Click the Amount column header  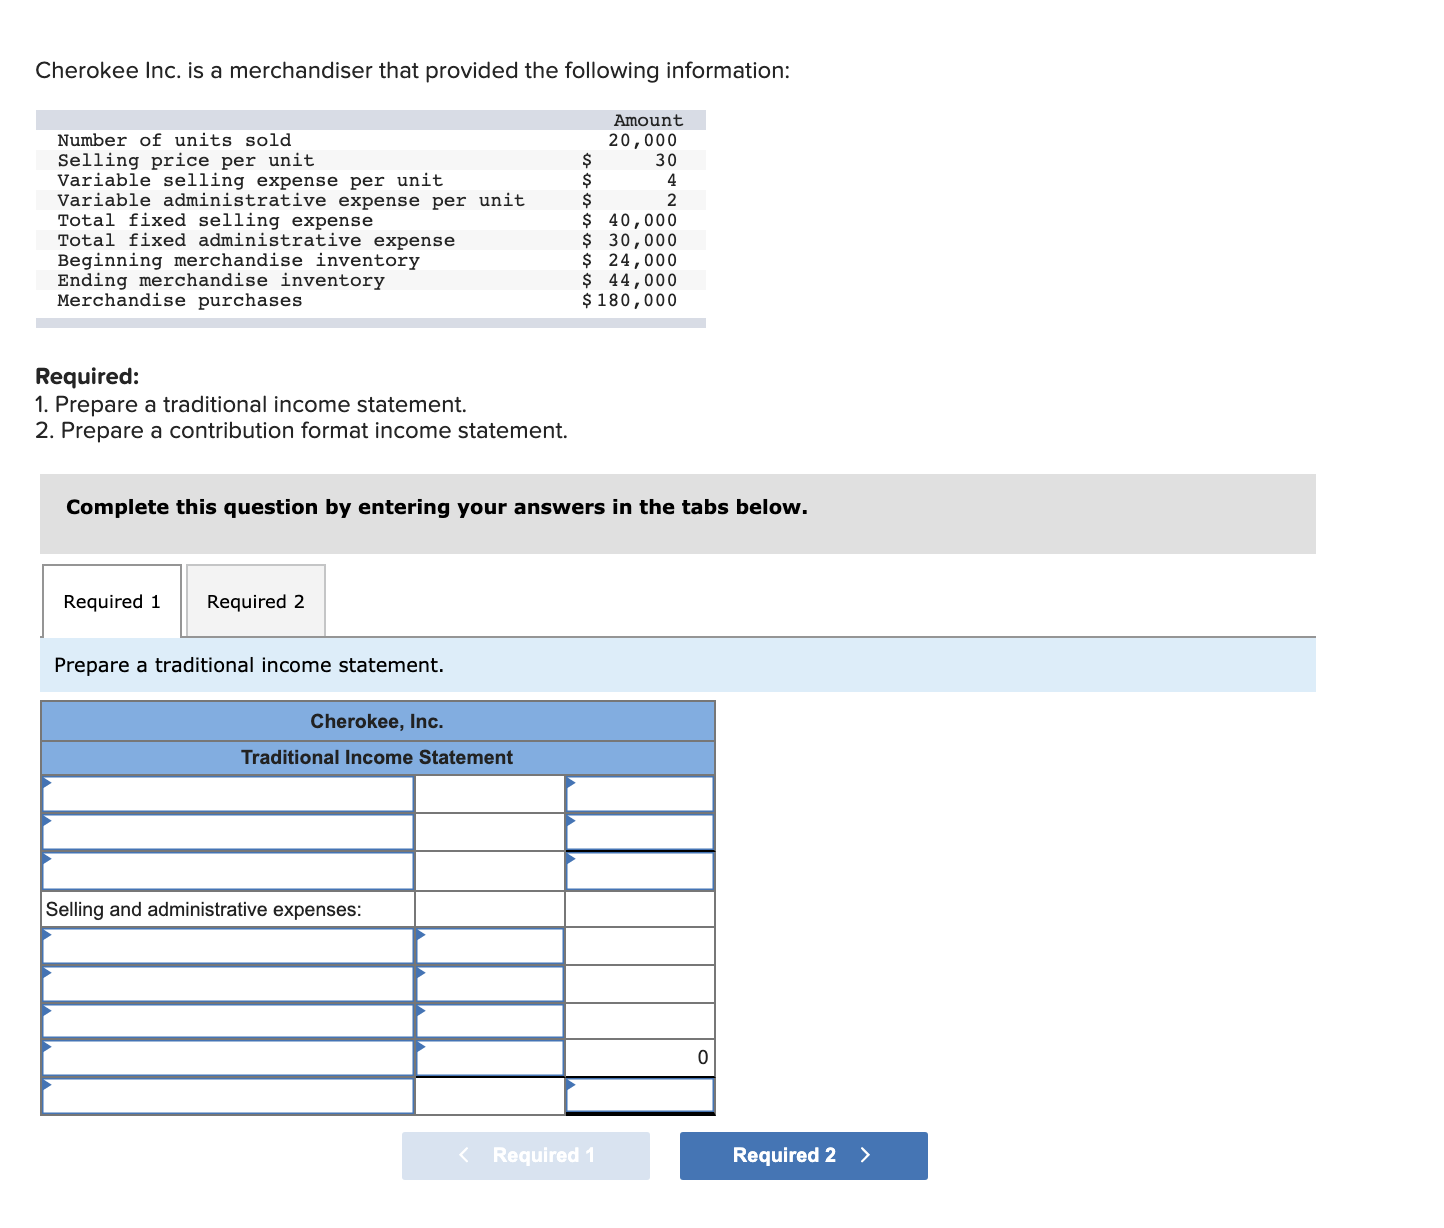pyautogui.click(x=648, y=120)
